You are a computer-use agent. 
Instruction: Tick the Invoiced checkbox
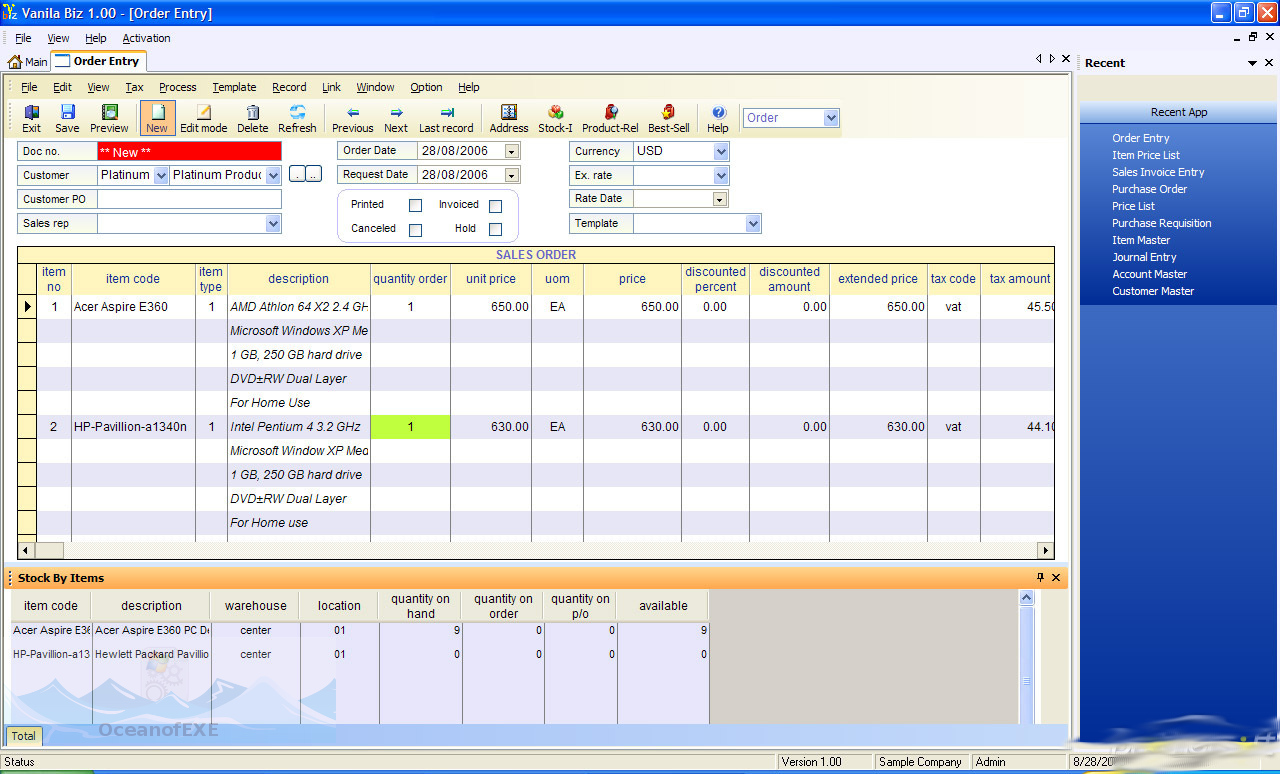pos(495,205)
